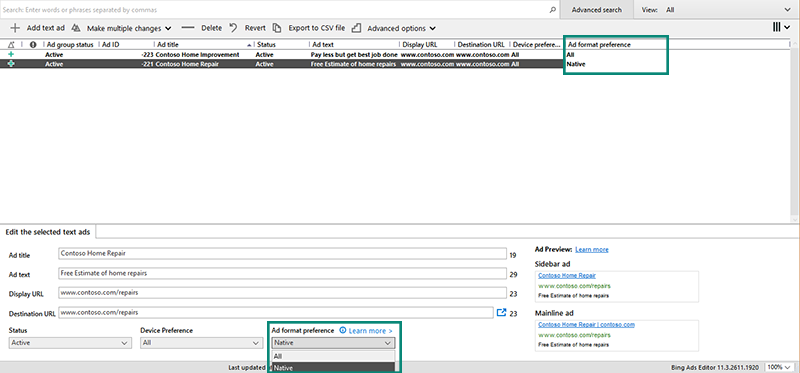Sort by Ad group status column header
This screenshot has width=800, height=373.
70,45
